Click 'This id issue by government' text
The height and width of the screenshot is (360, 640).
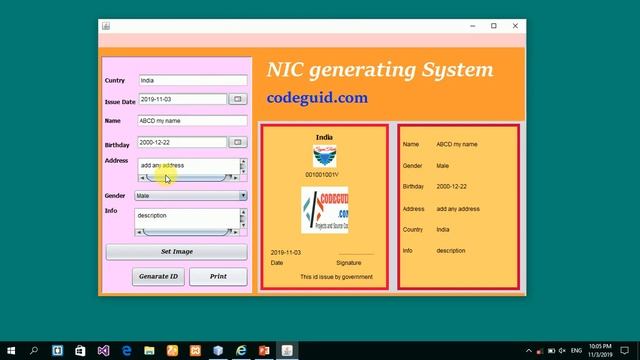(x=336, y=277)
